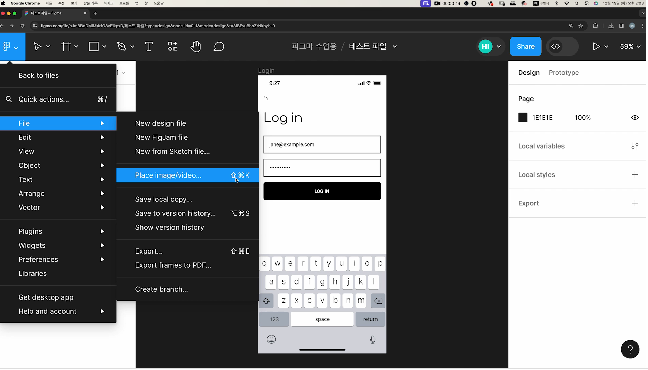
Task: Select the Frame tool
Action: [x=66, y=47]
